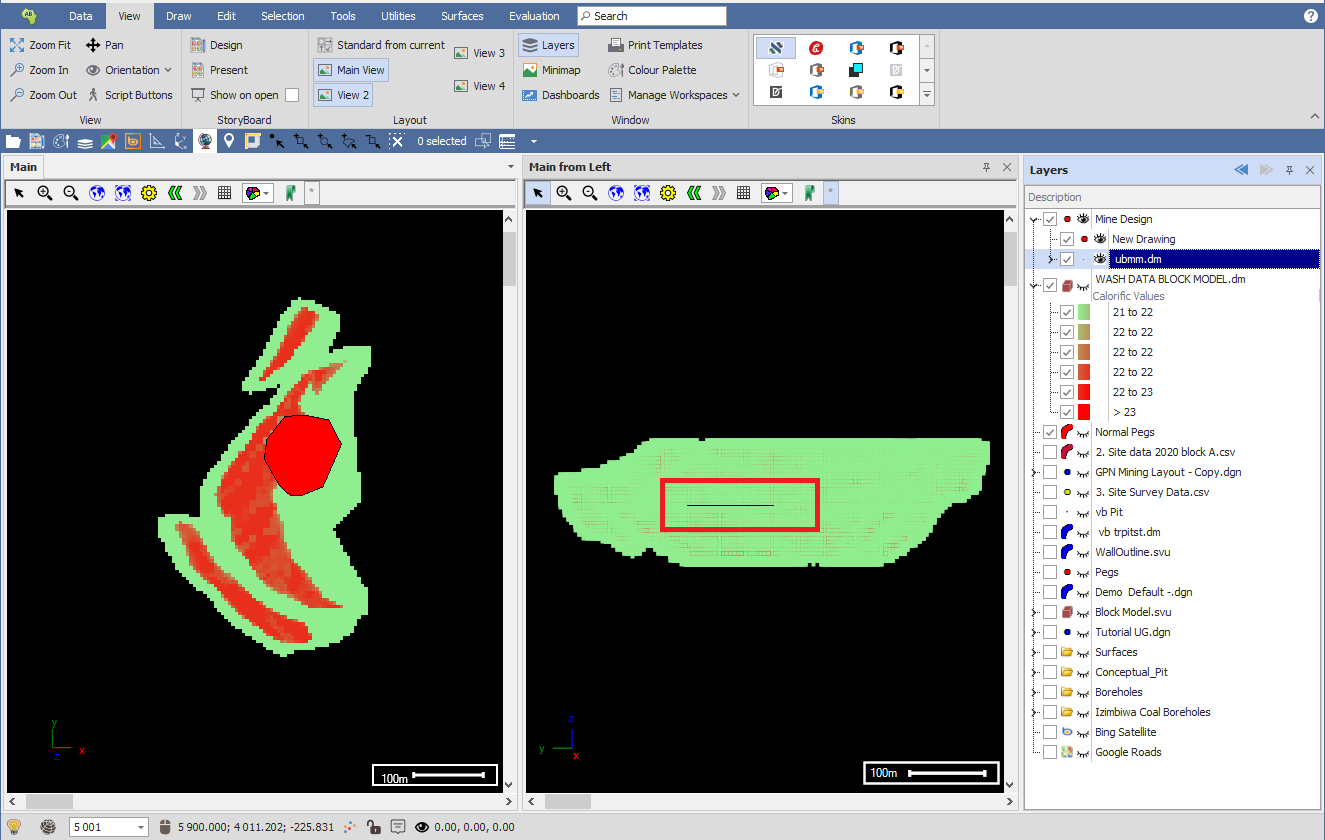
Task: Click the Zoom Fit tool in the ribbon
Action: pos(41,45)
